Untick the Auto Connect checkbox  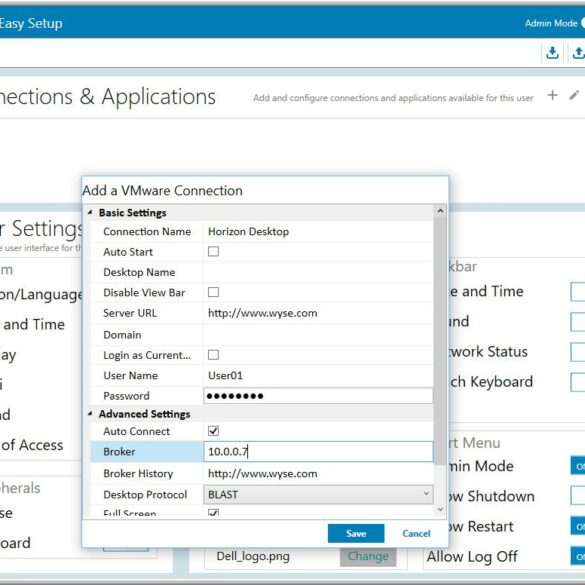coord(213,431)
